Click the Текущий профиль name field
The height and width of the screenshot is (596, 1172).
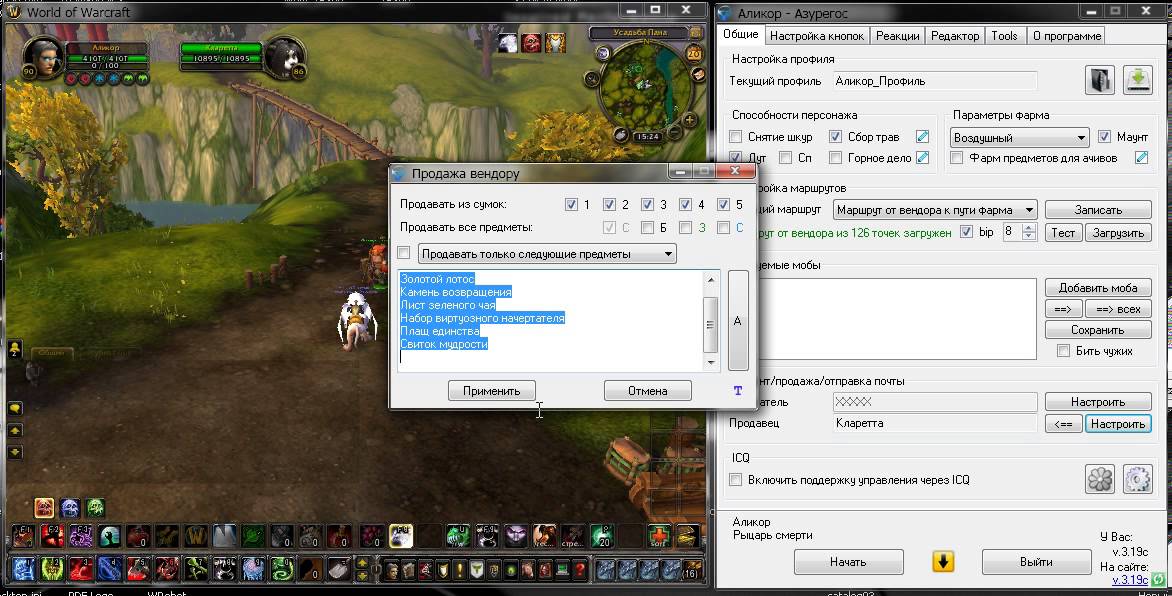tap(935, 81)
